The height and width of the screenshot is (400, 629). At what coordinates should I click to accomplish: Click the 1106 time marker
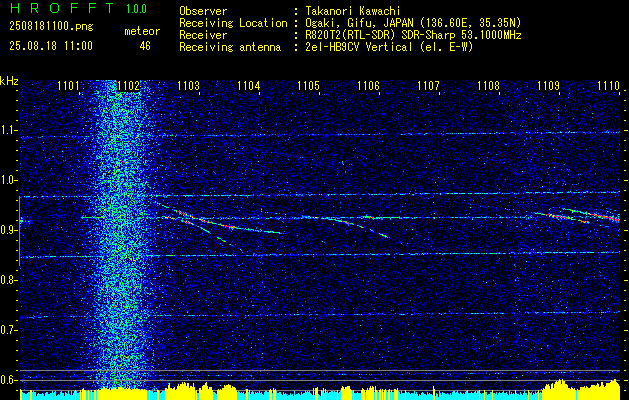(368, 85)
